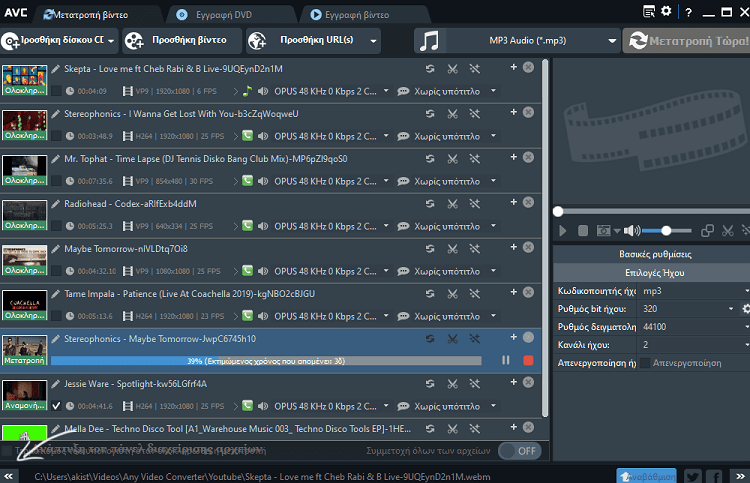Tick the checkbox for Stereophonics I Wanna Get Lost
Image resolution: width=750 pixels, height=483 pixels.
pyautogui.click(x=56, y=136)
